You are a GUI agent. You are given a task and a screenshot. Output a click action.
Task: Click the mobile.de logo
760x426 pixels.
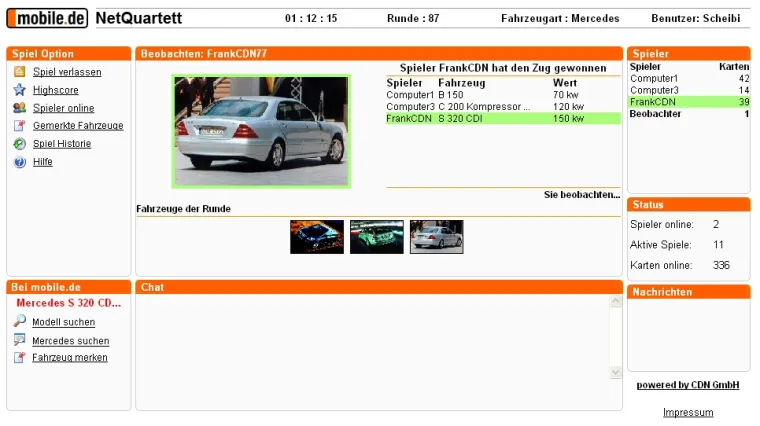[x=47, y=18]
